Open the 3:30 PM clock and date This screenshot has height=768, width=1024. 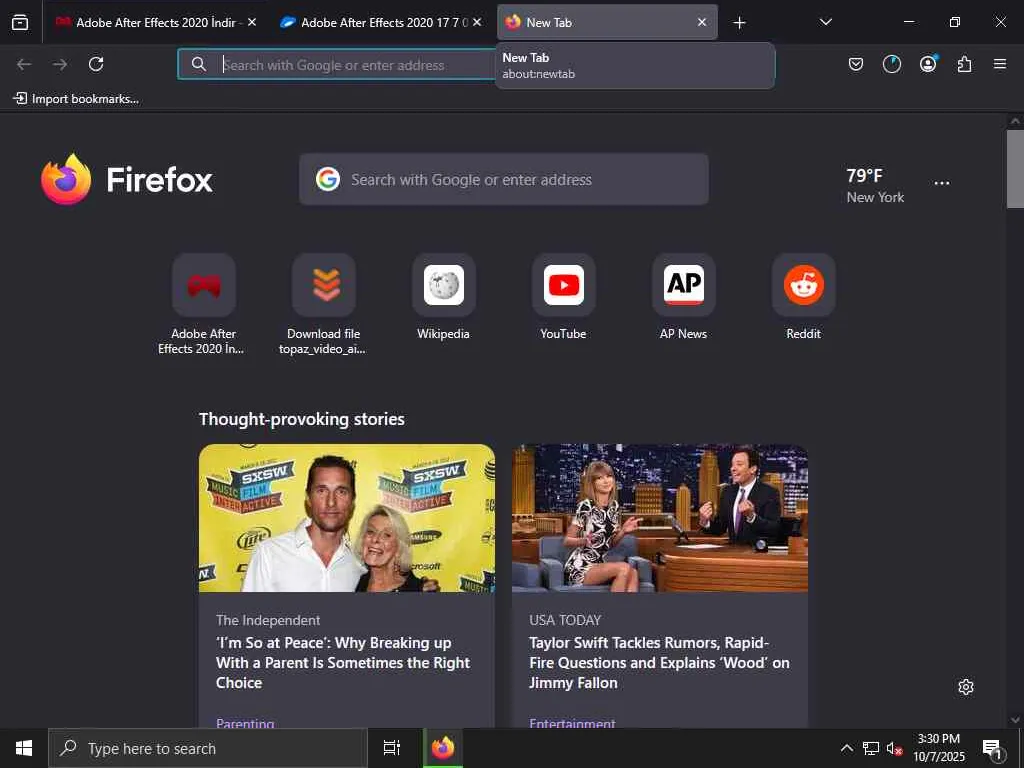(938, 748)
